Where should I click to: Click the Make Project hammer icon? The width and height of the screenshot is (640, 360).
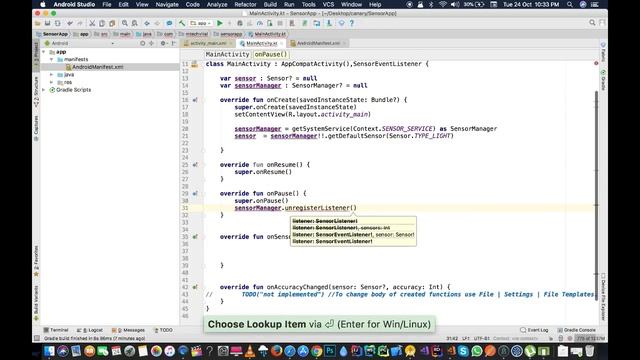coord(182,23)
